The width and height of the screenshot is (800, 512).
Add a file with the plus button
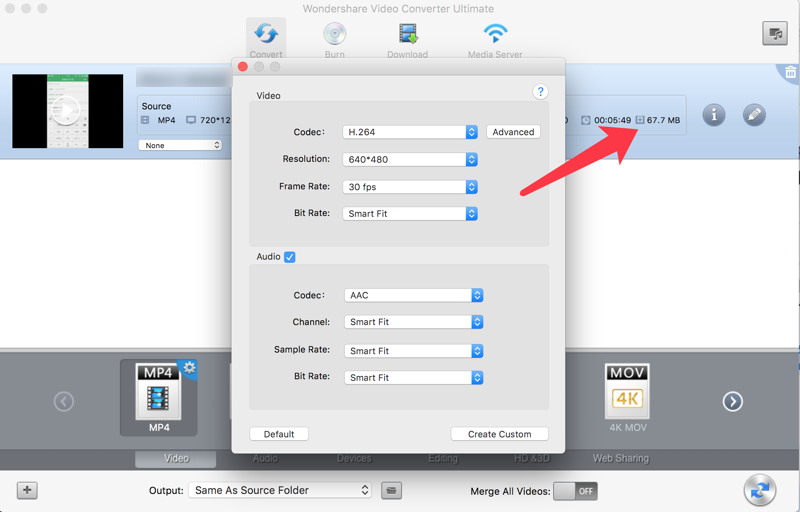(27, 491)
